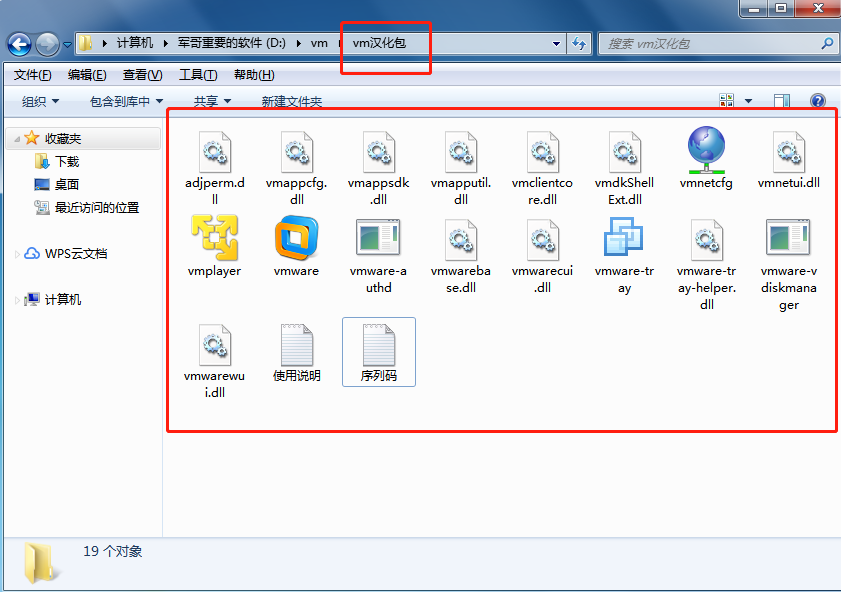This screenshot has width=841, height=592.
Task: Select the vmappsdk.dll file icon
Action: tap(379, 152)
